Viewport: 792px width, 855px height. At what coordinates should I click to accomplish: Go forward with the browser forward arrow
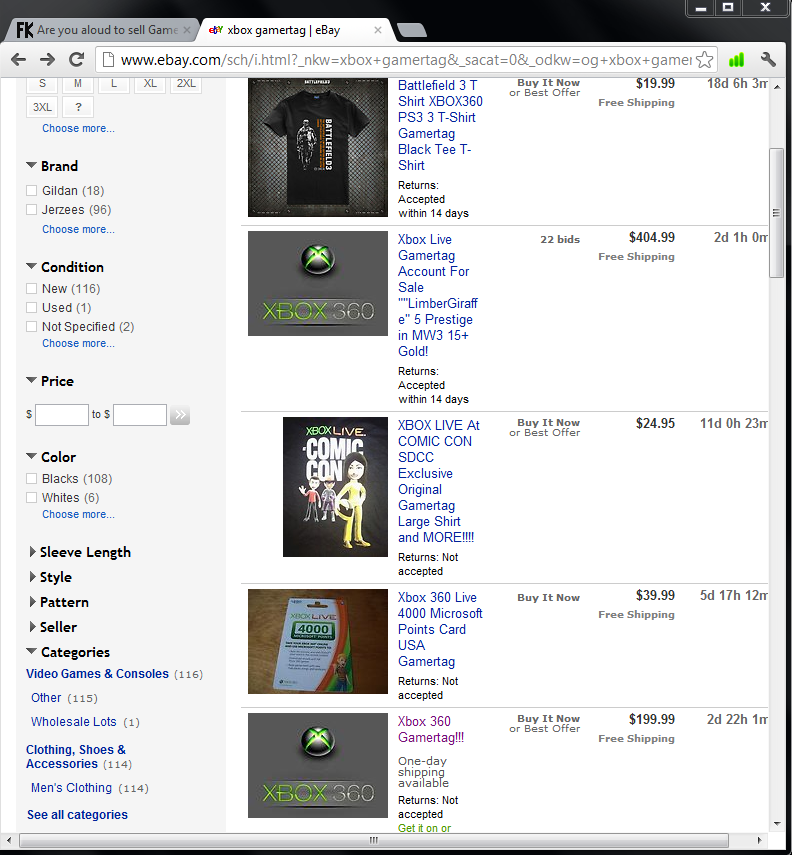pyautogui.click(x=47, y=59)
